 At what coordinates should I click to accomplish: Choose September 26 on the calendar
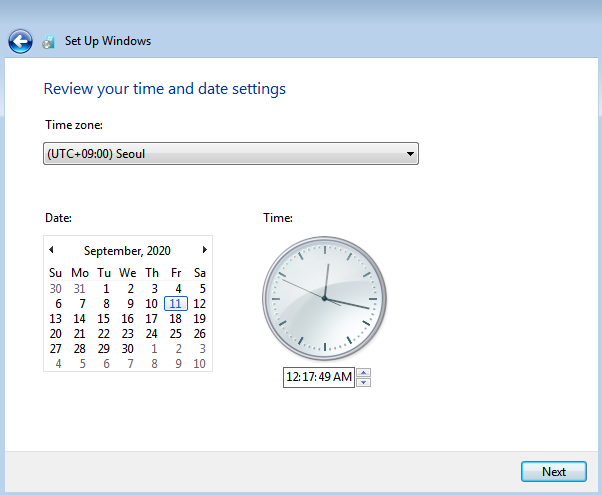pos(199,334)
